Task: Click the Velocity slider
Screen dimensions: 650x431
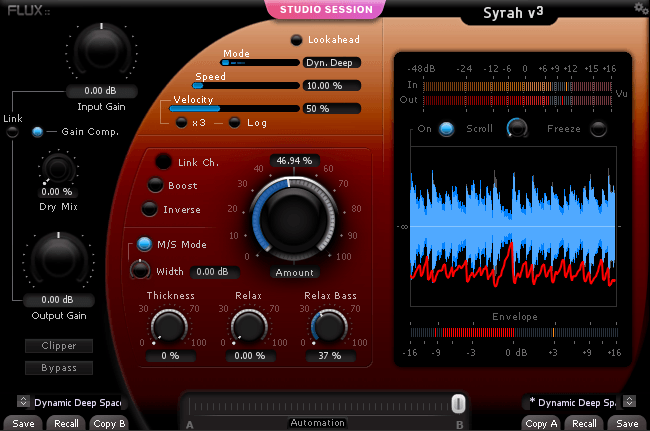Action: 234,109
